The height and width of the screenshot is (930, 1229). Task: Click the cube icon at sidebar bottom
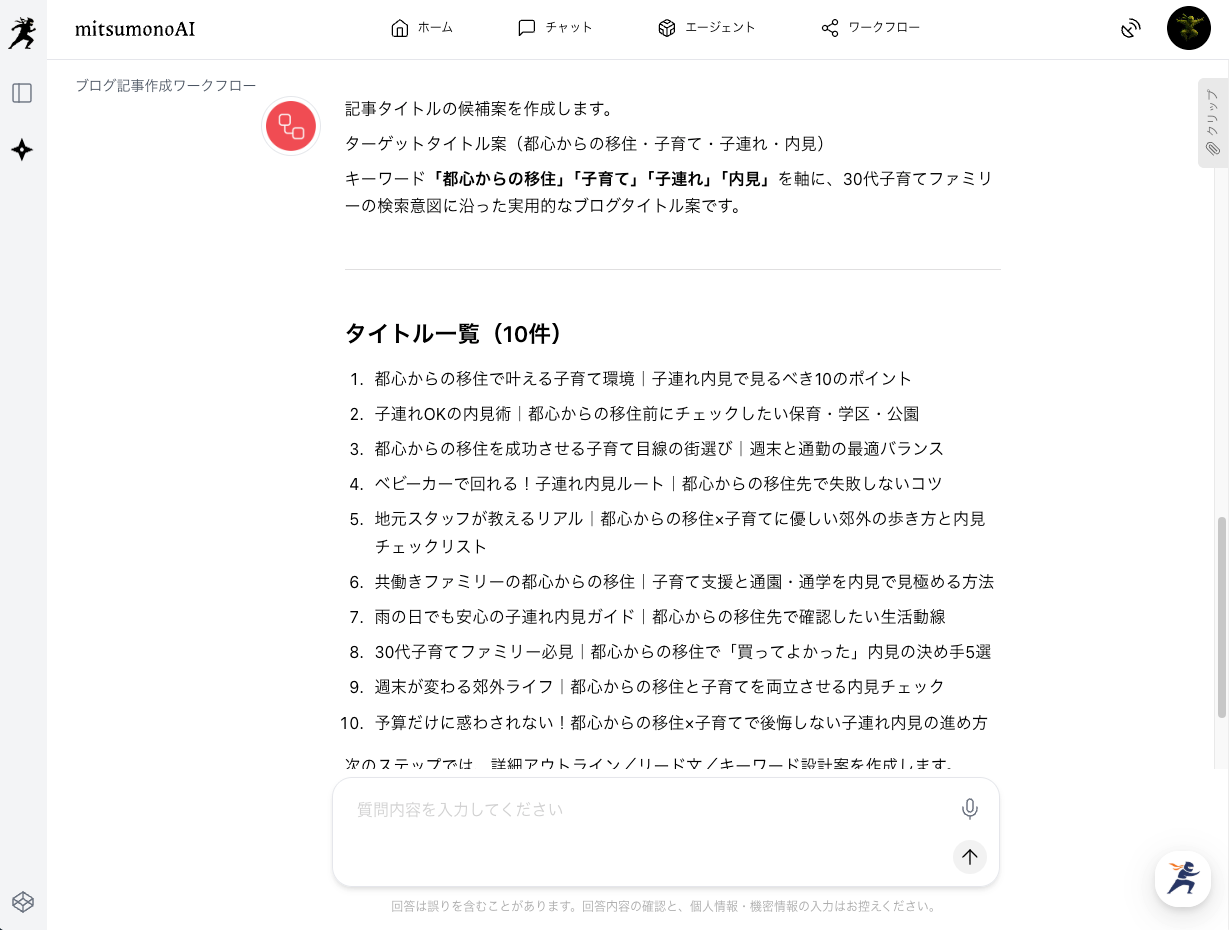pos(22,902)
